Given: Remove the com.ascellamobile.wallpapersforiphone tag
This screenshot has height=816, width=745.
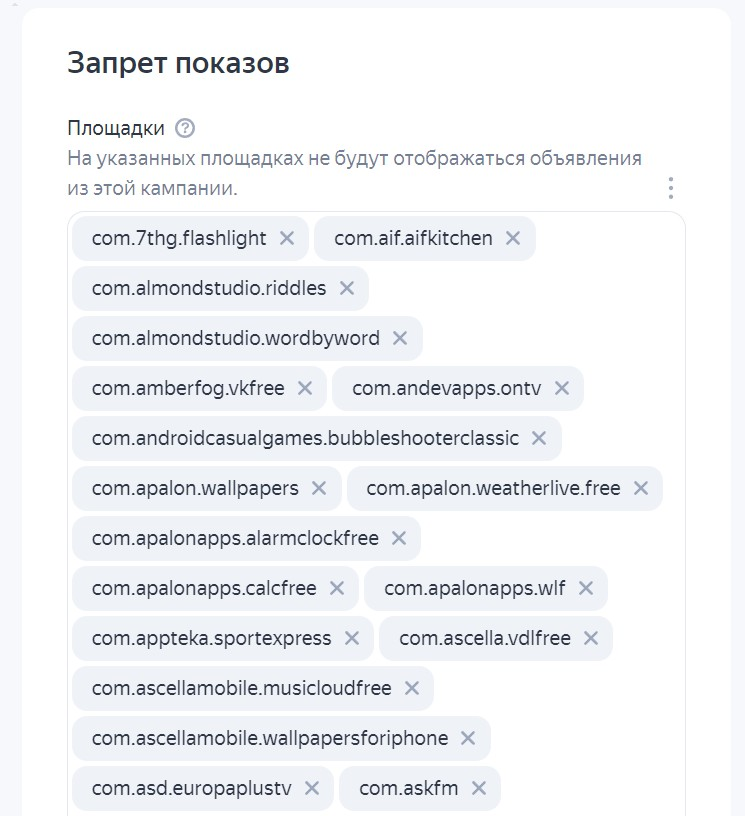Looking at the screenshot, I should (468, 738).
